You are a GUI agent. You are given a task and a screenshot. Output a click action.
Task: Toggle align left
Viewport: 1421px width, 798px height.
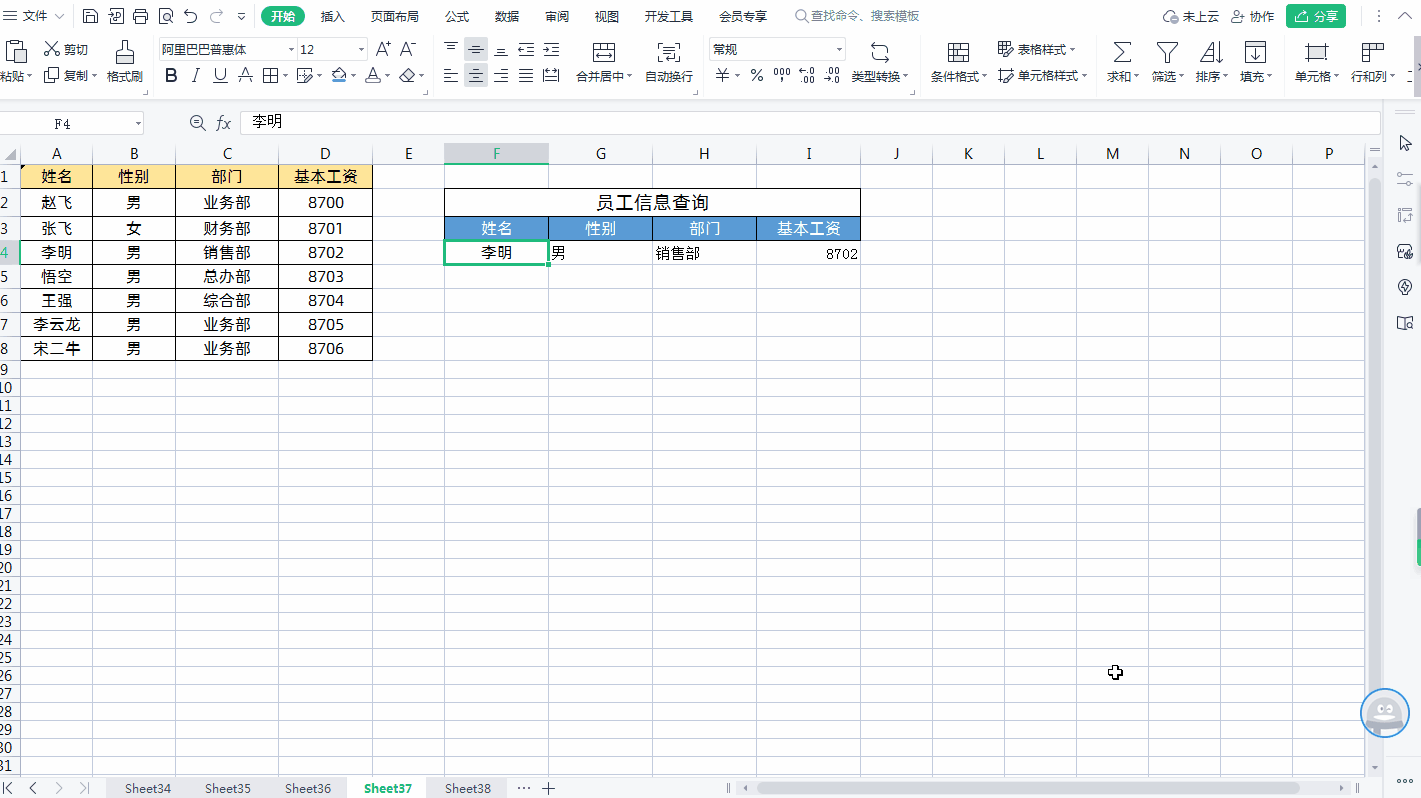pos(451,75)
